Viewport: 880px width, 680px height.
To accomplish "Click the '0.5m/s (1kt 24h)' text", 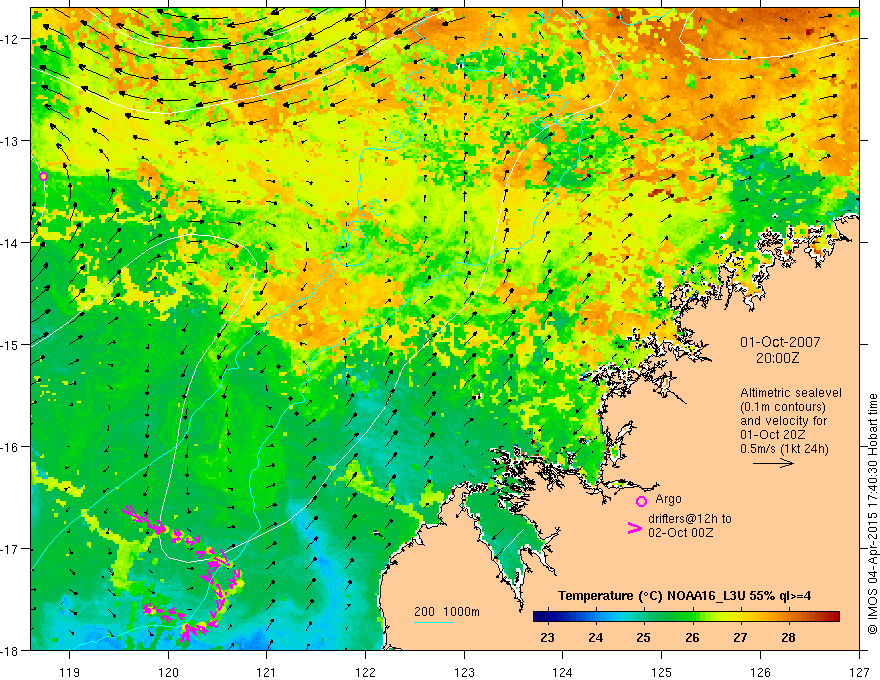I will (784, 448).
